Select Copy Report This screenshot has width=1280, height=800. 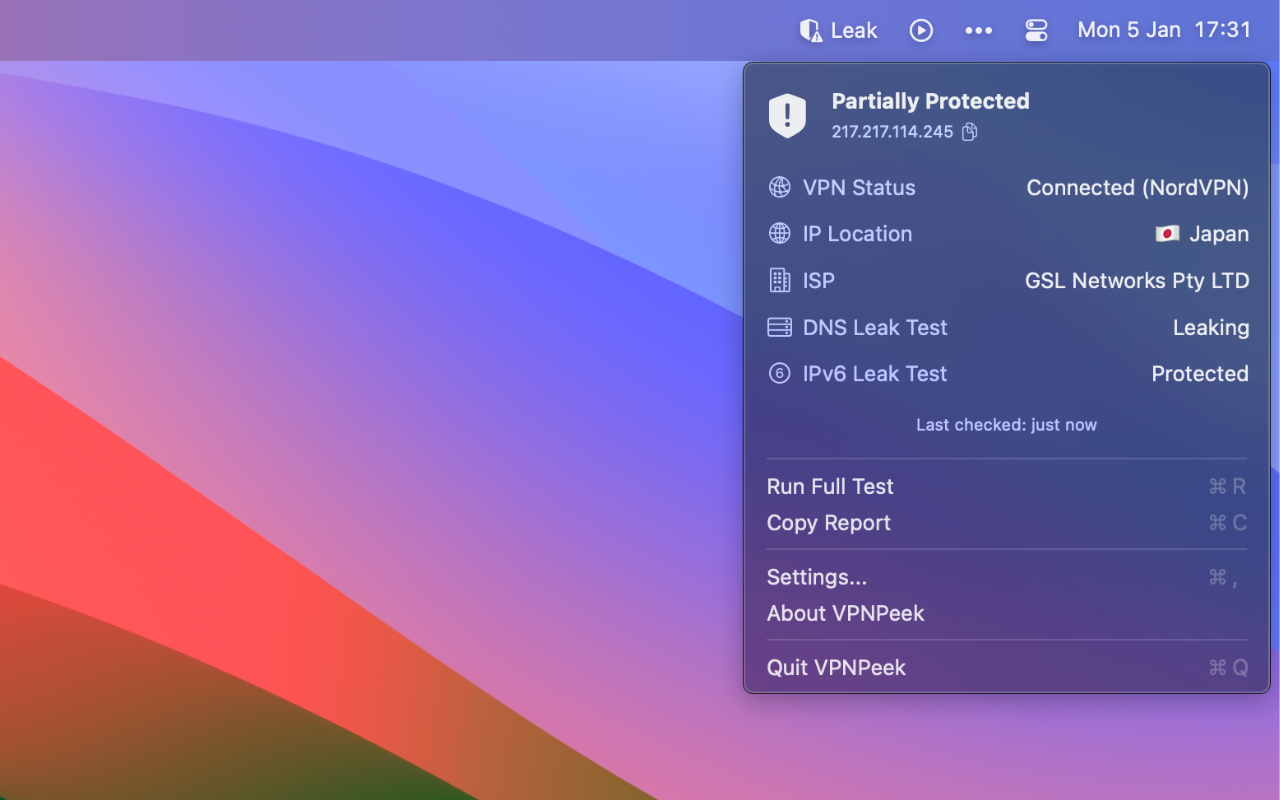[828, 522]
